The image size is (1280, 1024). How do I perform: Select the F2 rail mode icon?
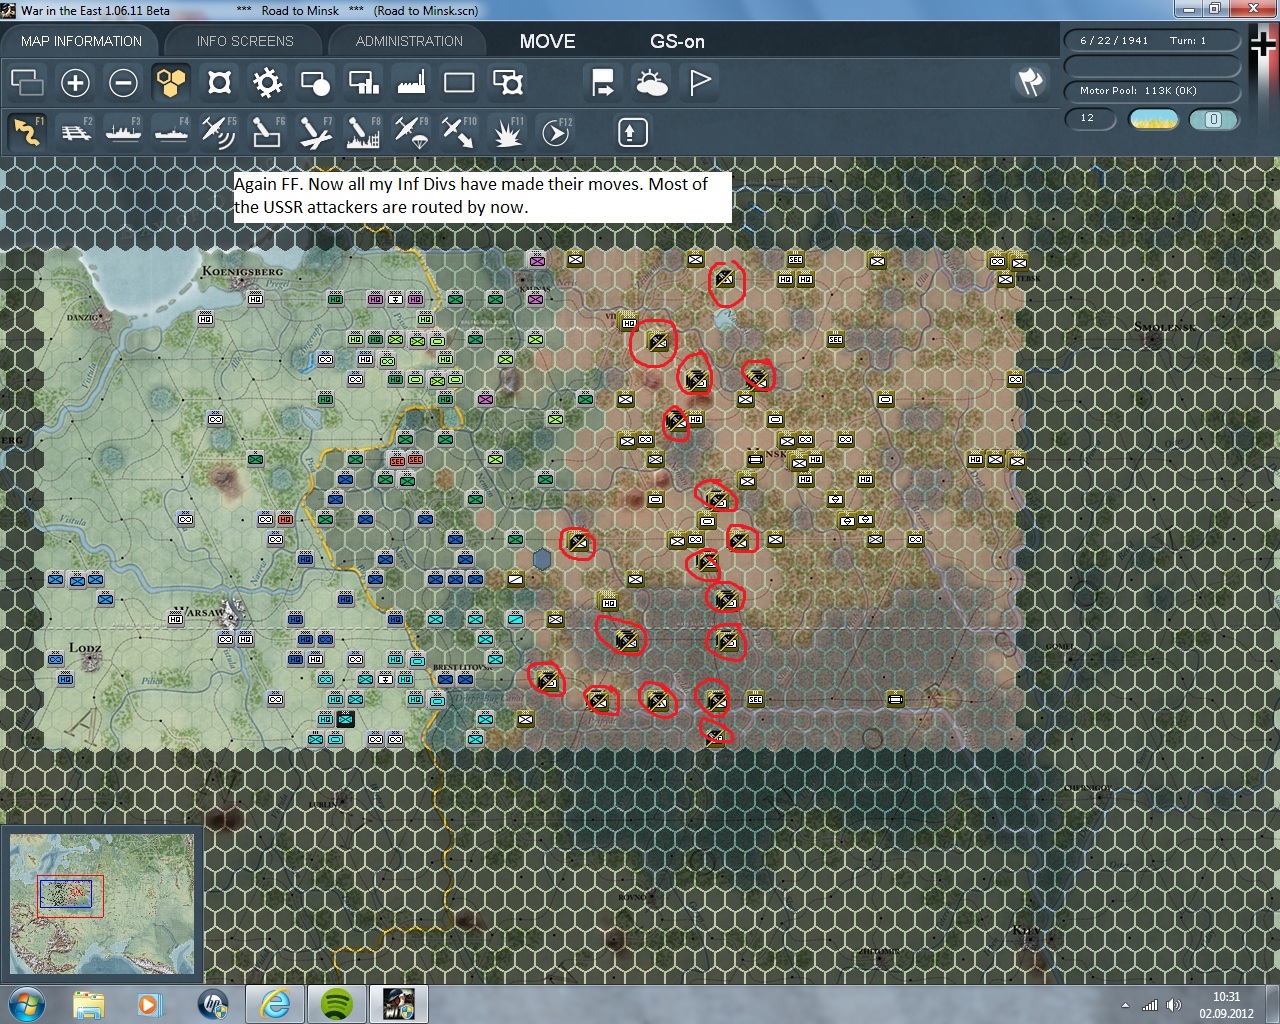76,132
